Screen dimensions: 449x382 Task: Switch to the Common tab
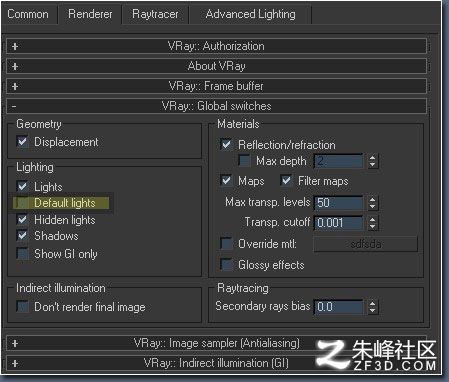coord(28,14)
